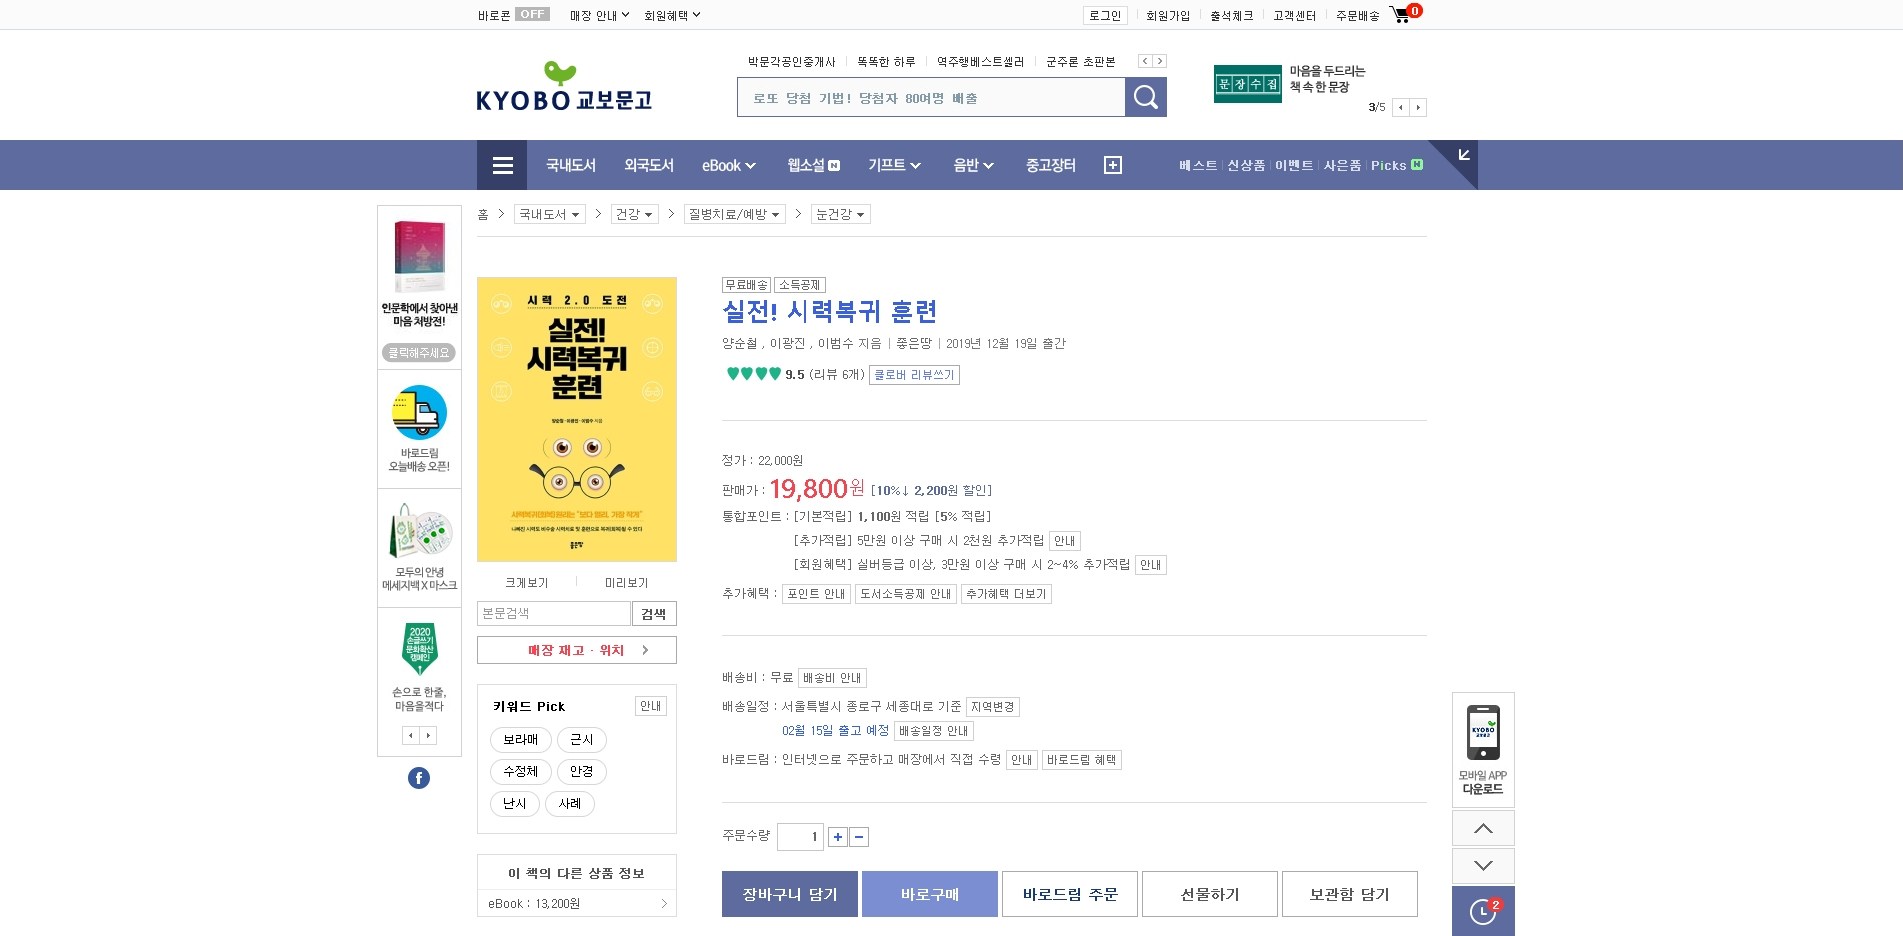1903x936 pixels.
Task: Click the 장바구니 담기 button
Action: 790,894
